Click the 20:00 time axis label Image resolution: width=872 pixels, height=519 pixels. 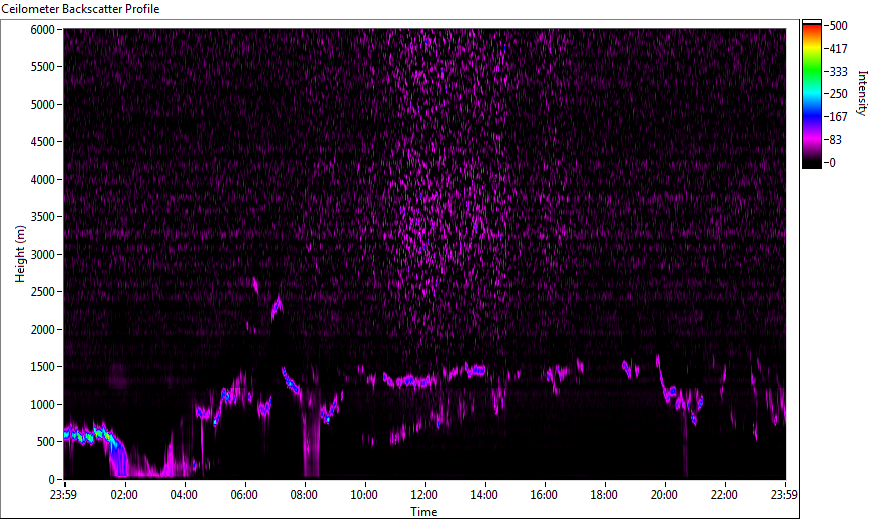click(665, 495)
